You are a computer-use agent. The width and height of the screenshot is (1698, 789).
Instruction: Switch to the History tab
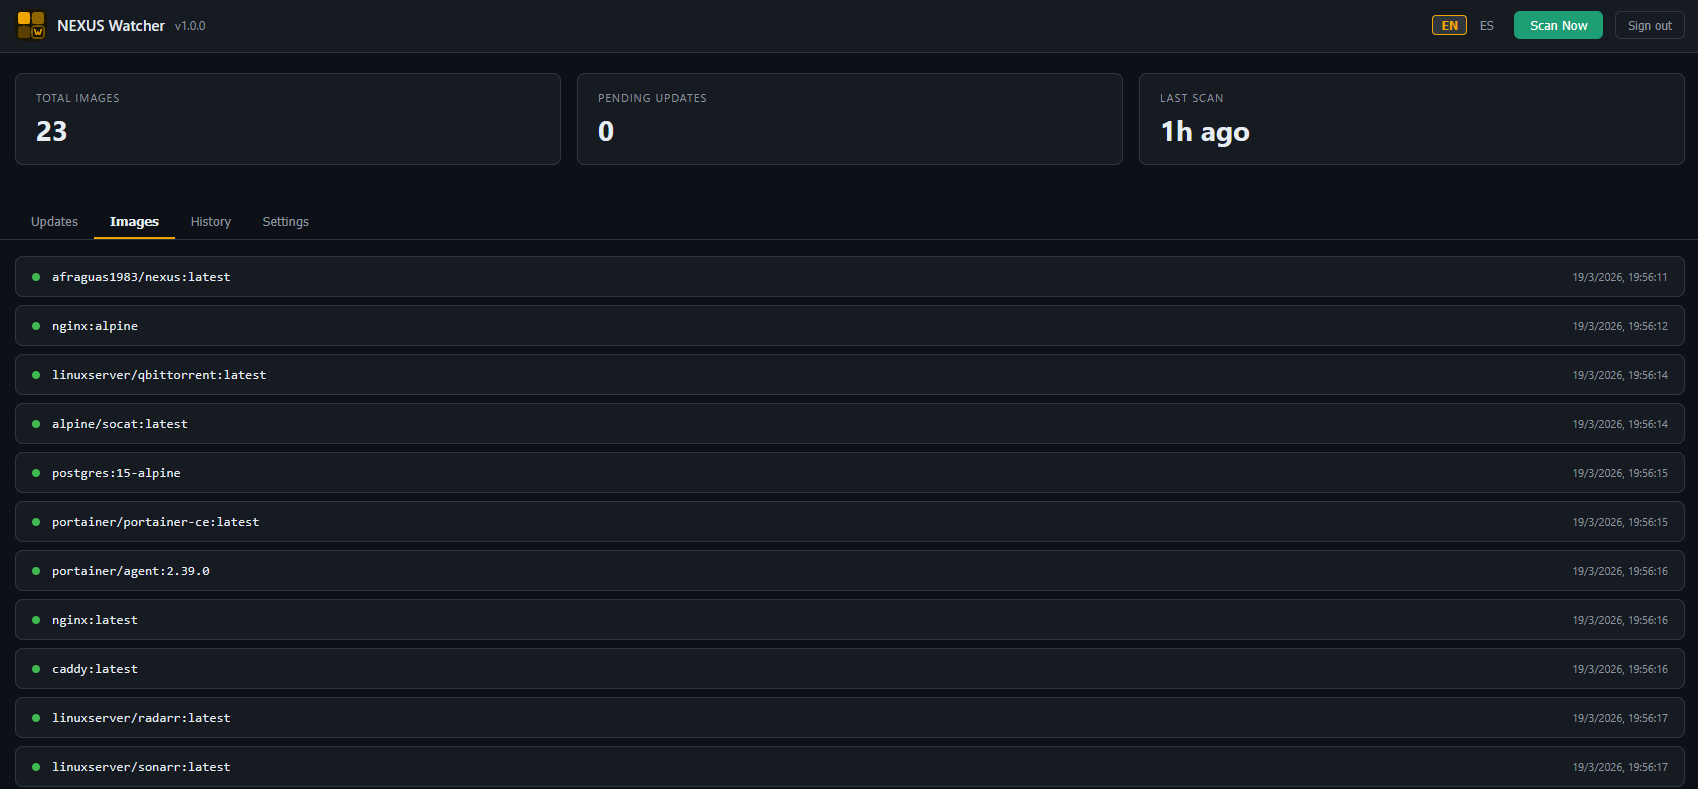pos(211,222)
